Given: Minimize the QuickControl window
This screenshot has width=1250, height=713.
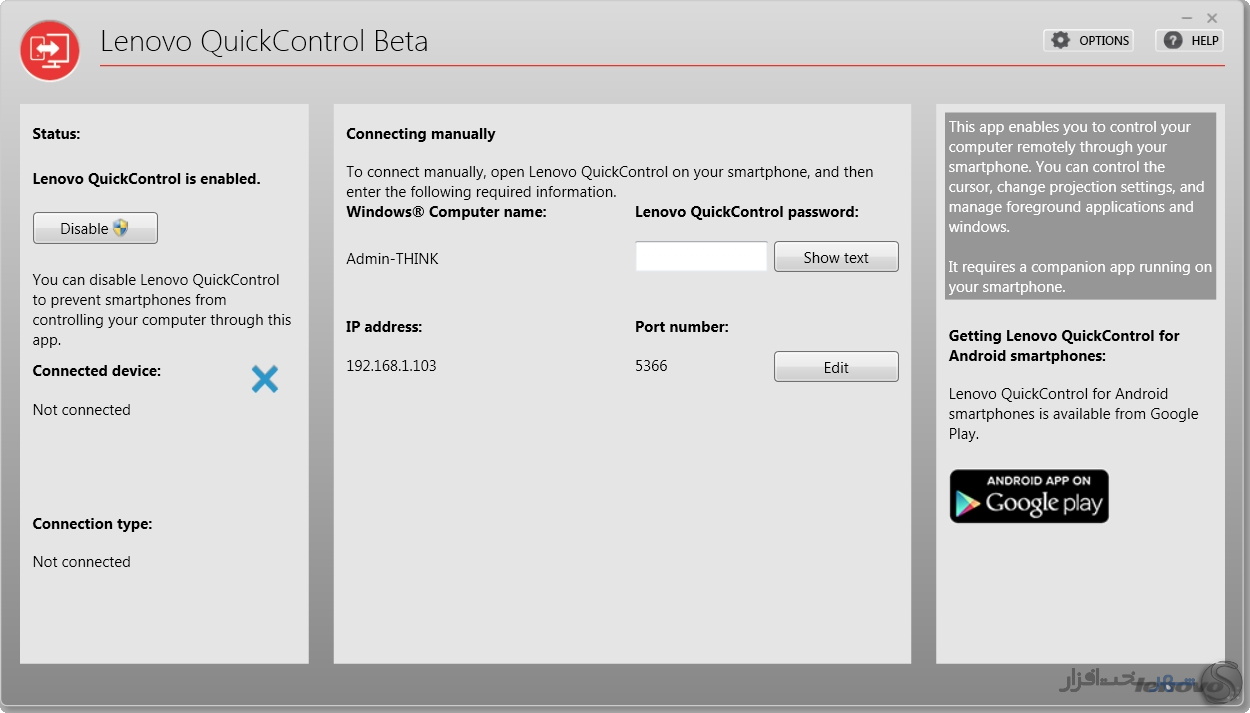Looking at the screenshot, I should [x=1187, y=18].
